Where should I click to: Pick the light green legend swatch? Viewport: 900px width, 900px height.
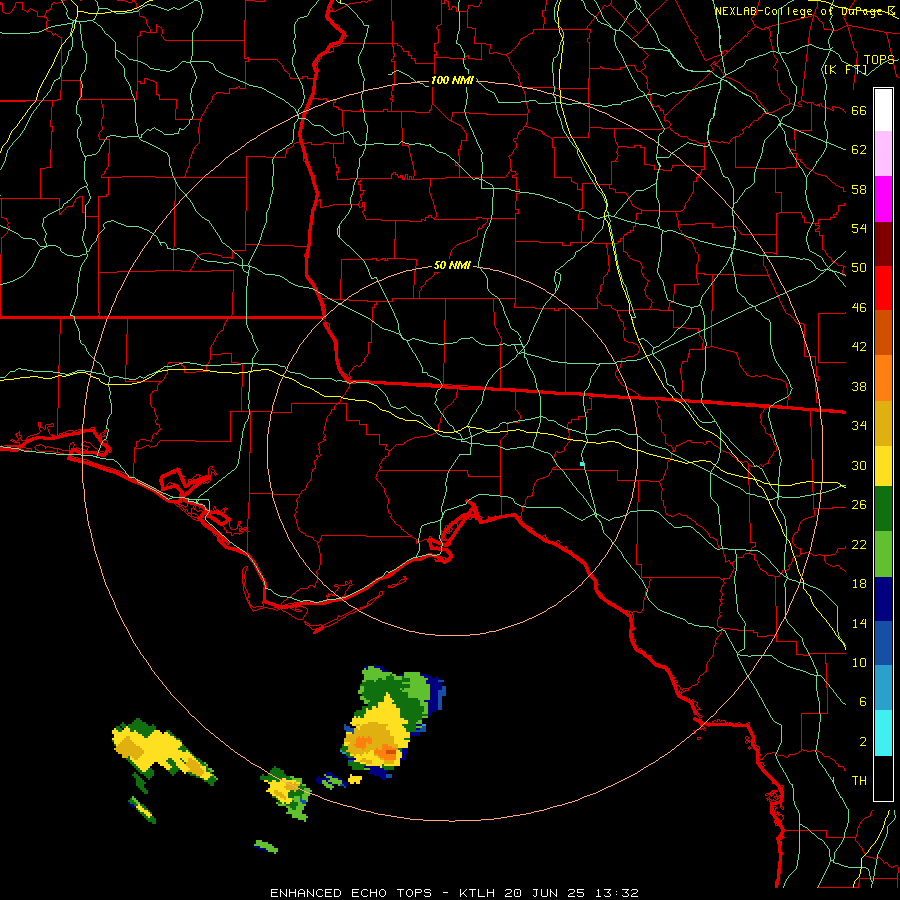[883, 553]
